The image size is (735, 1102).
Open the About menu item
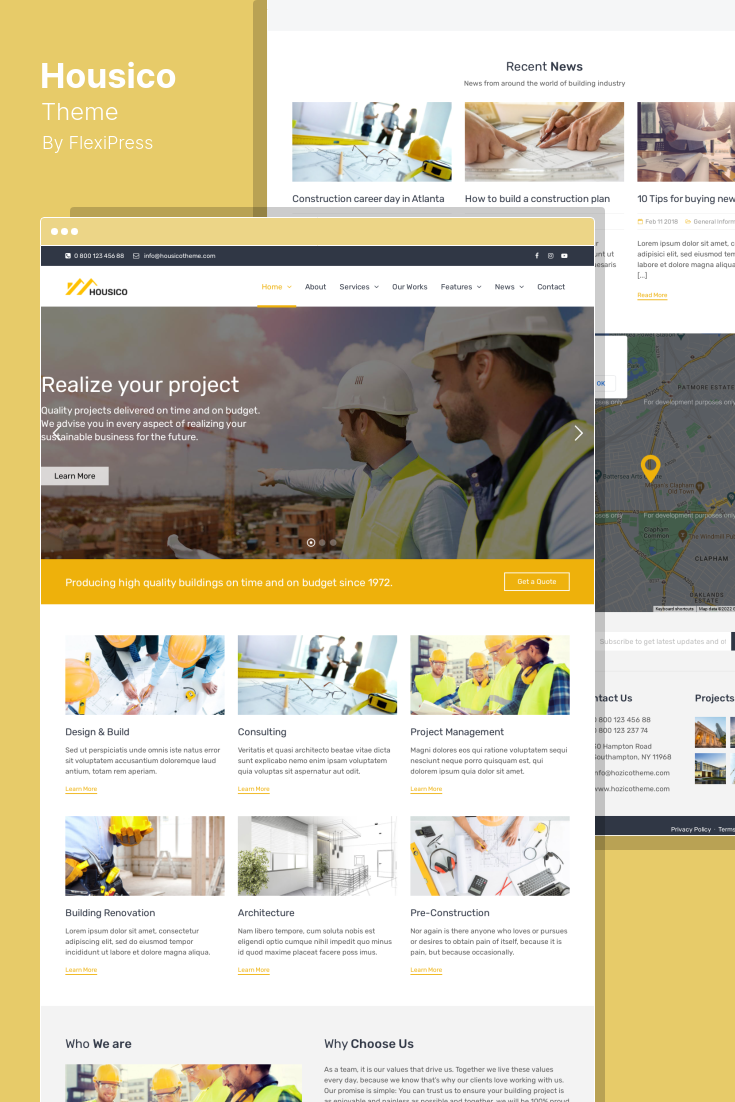click(316, 287)
